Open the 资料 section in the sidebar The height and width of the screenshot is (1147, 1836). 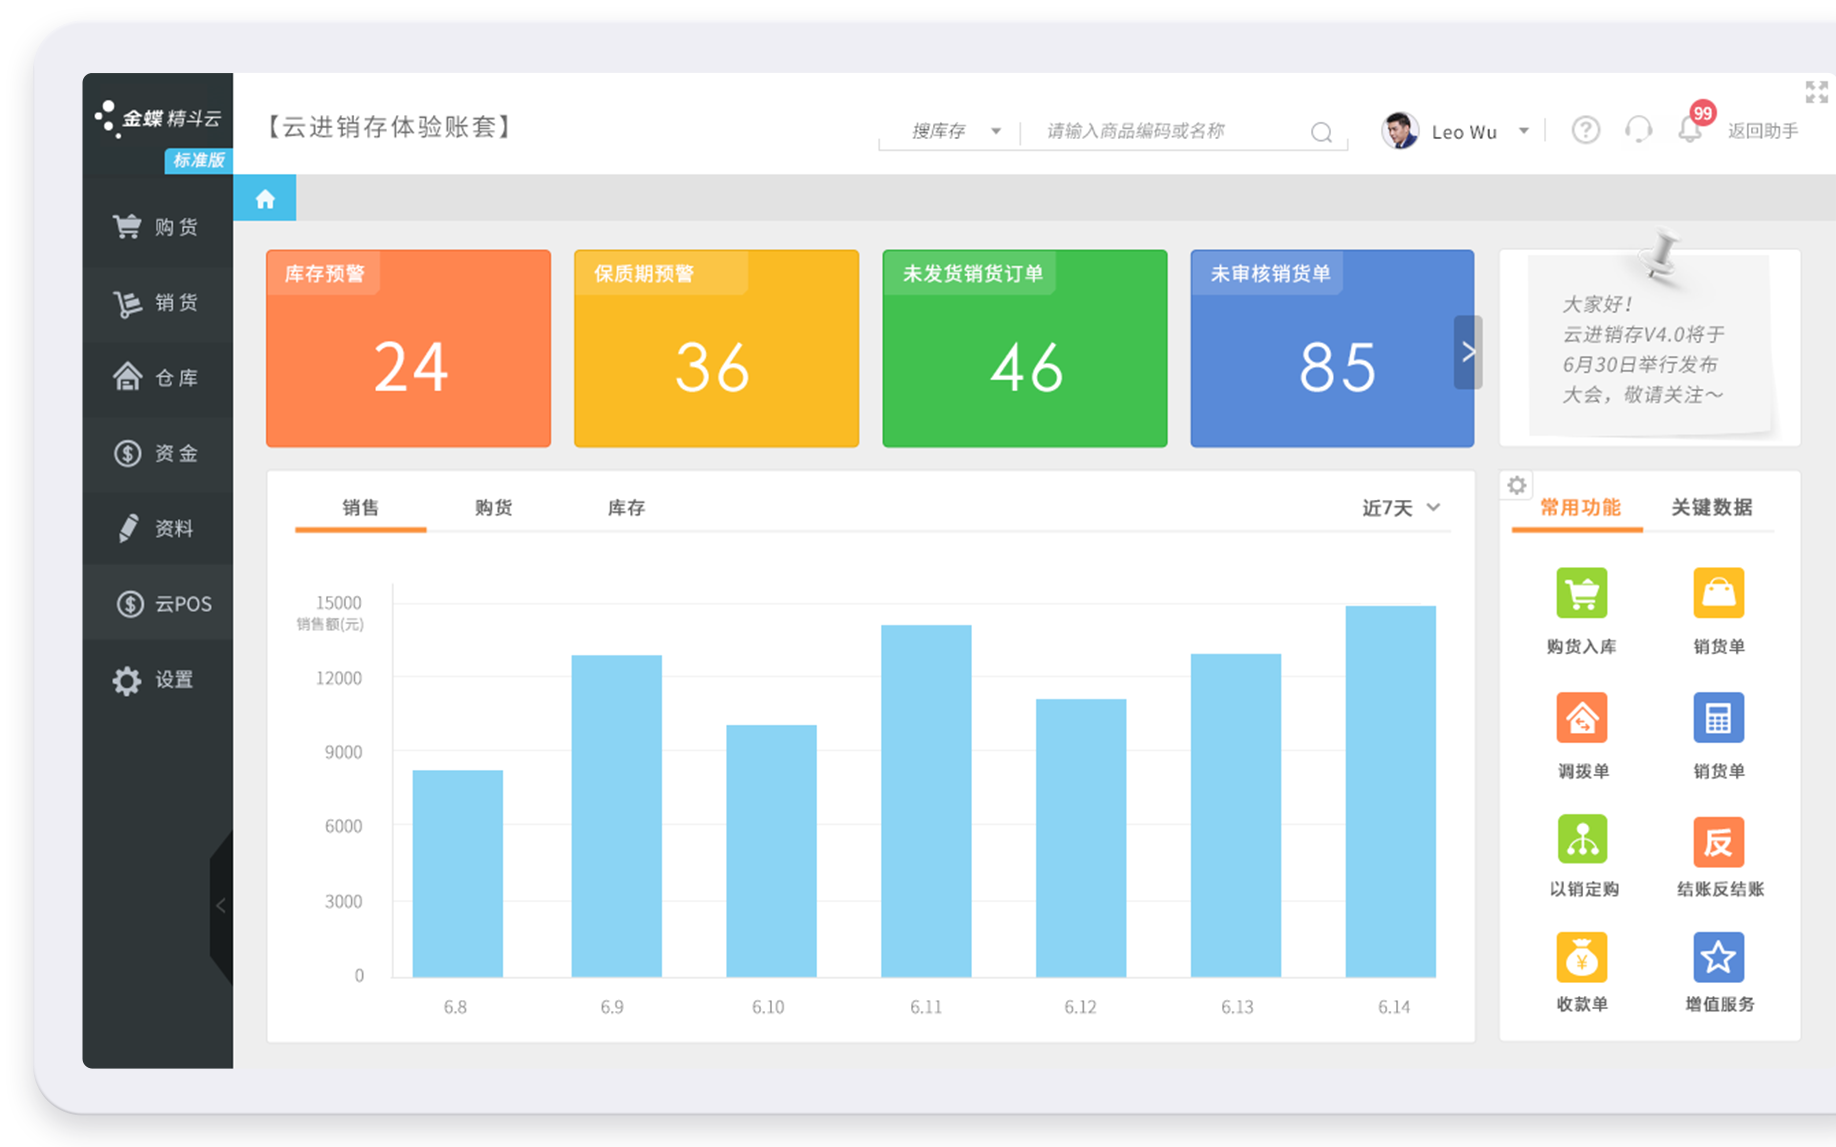coord(155,528)
